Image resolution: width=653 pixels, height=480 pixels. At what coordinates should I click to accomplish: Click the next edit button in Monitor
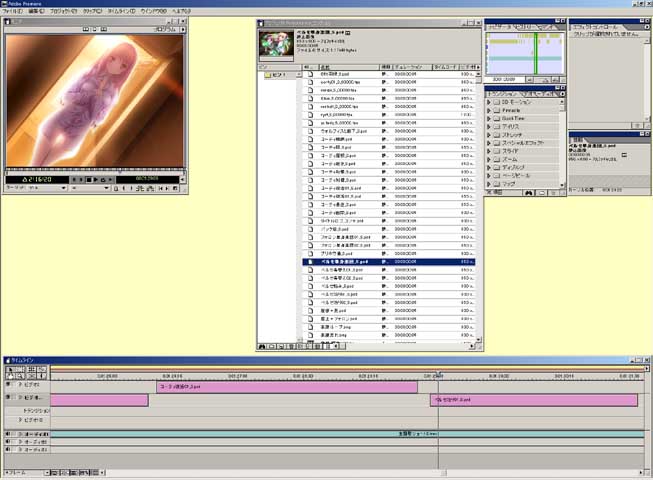167,189
